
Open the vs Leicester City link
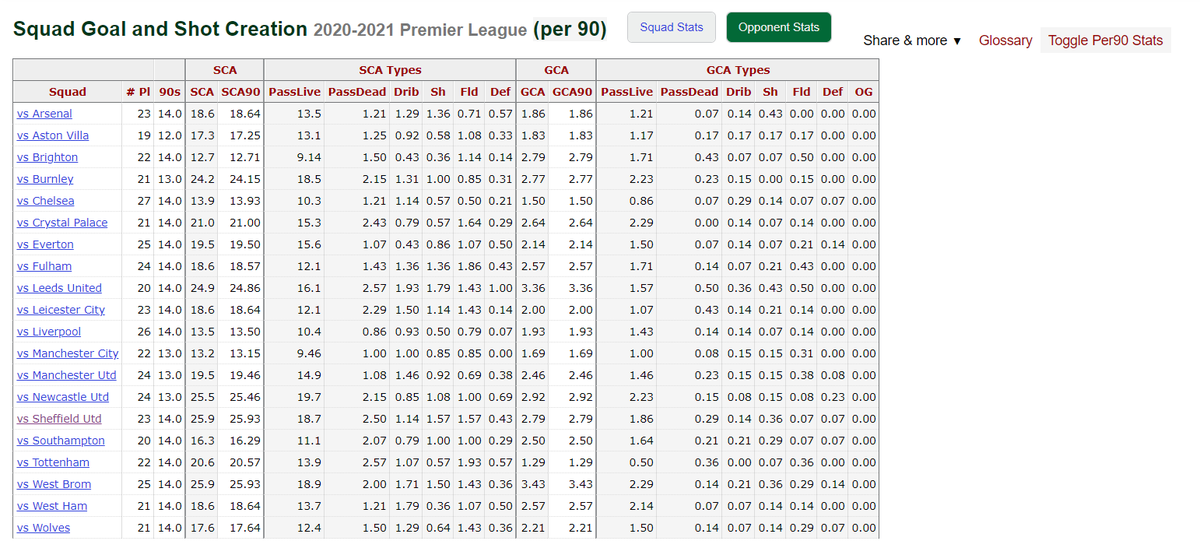pyautogui.click(x=61, y=310)
